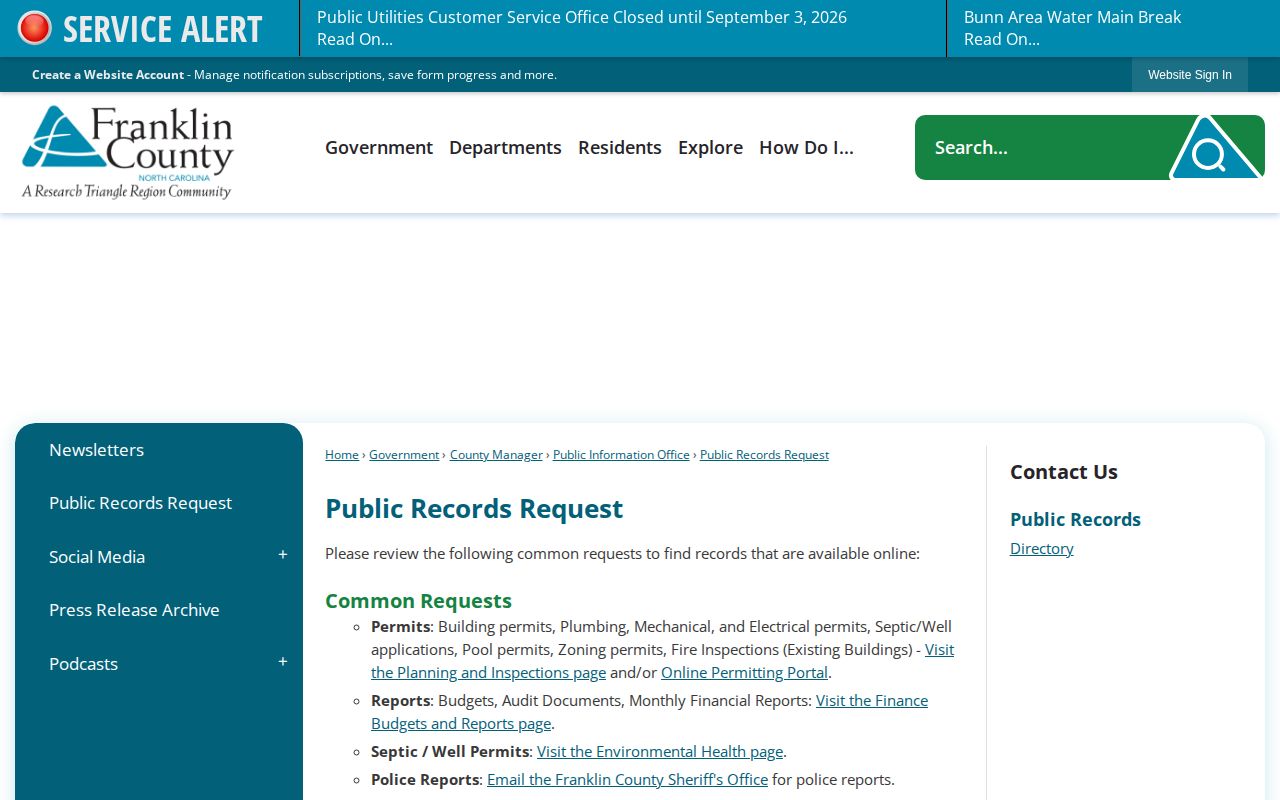The height and width of the screenshot is (800, 1280).
Task: Visit the Environmental Health page link
Action: [660, 752]
